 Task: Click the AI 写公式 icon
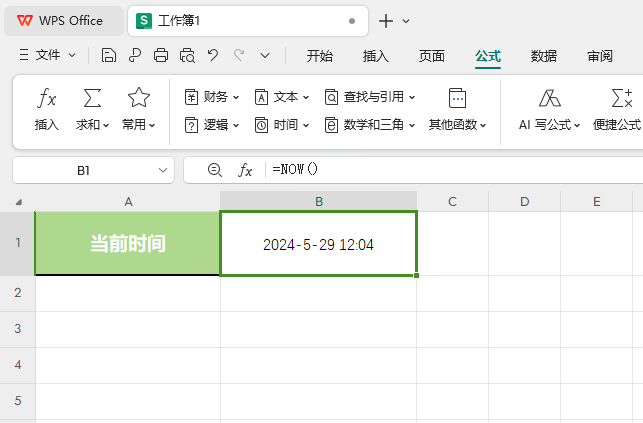point(550,98)
